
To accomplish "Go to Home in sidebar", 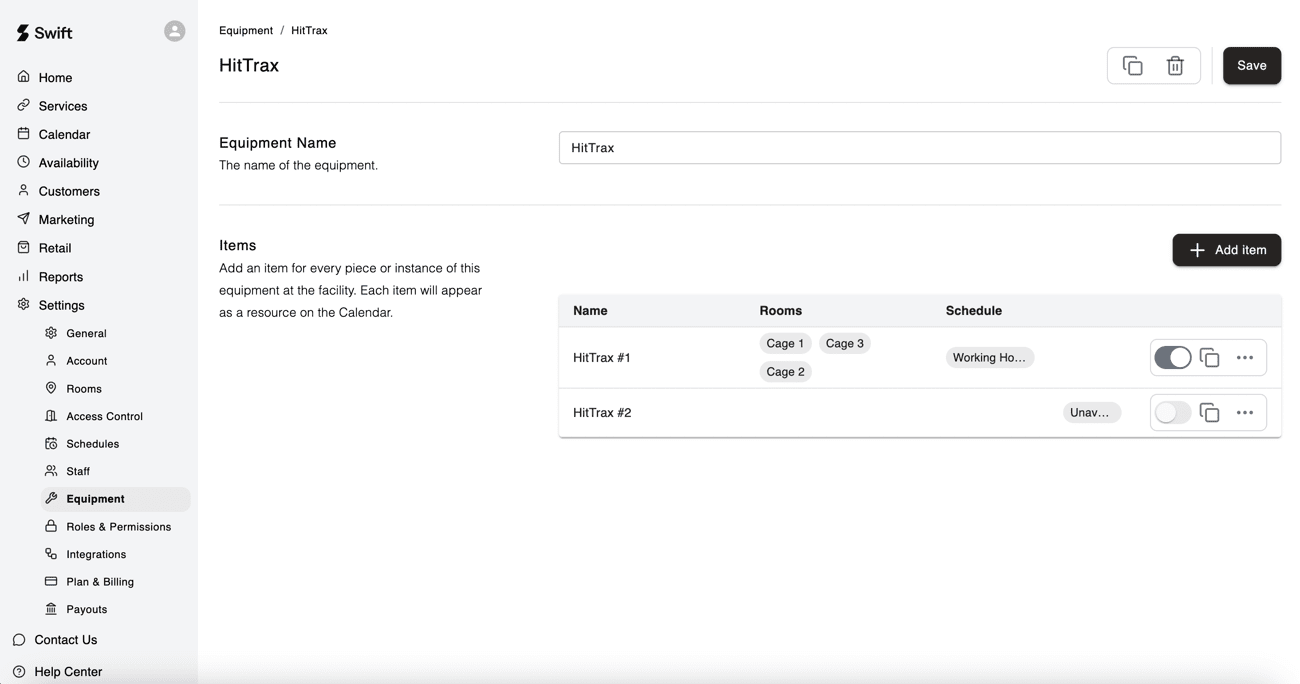I will point(55,77).
